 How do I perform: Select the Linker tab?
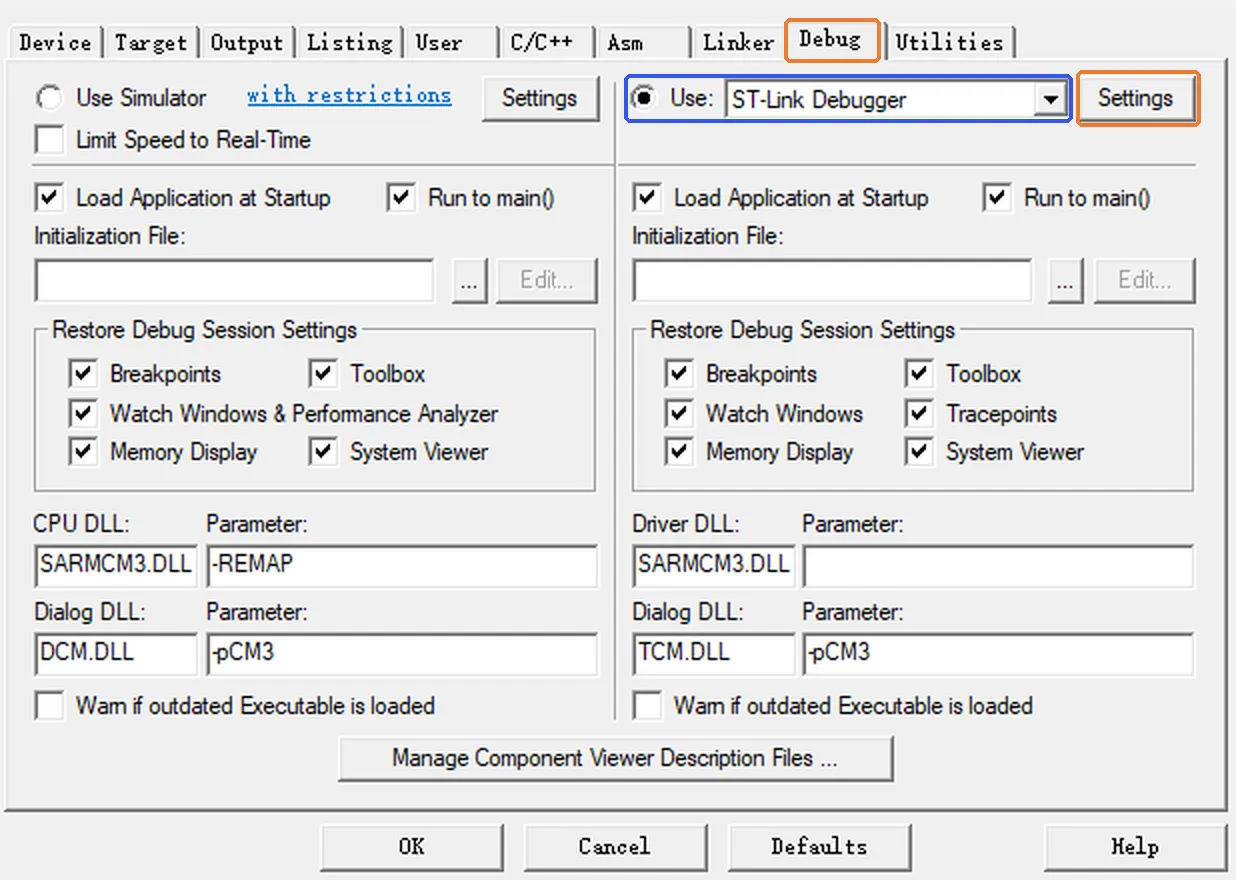coord(738,43)
